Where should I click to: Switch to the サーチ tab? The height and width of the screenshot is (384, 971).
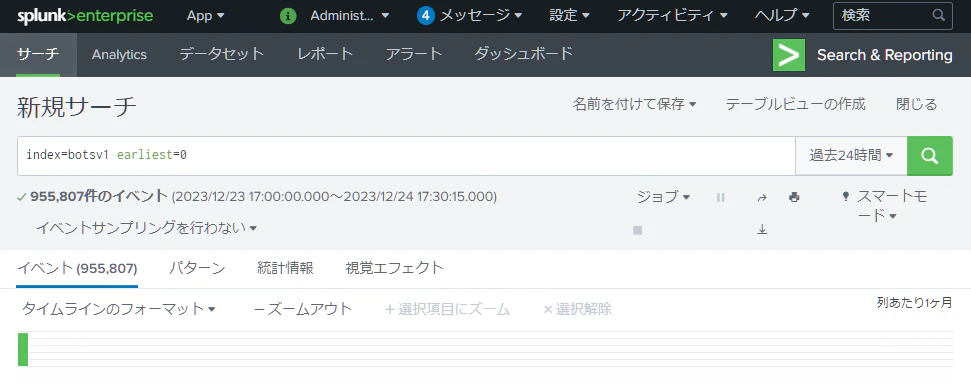[x=38, y=55]
